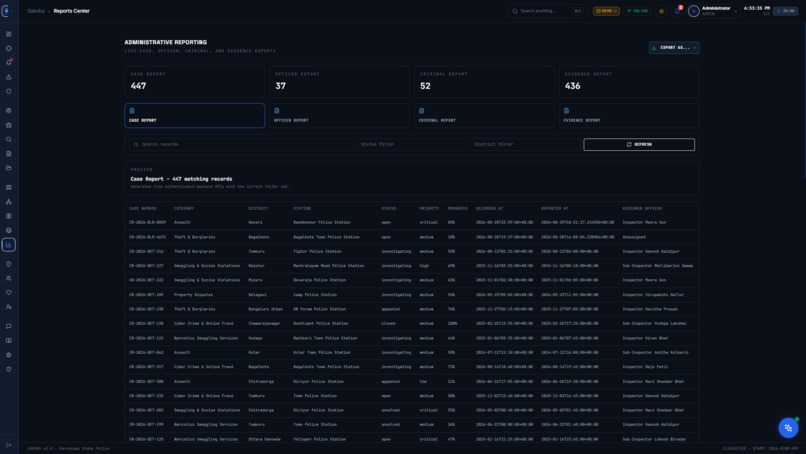Switch to the Officer Report tab

(339, 116)
